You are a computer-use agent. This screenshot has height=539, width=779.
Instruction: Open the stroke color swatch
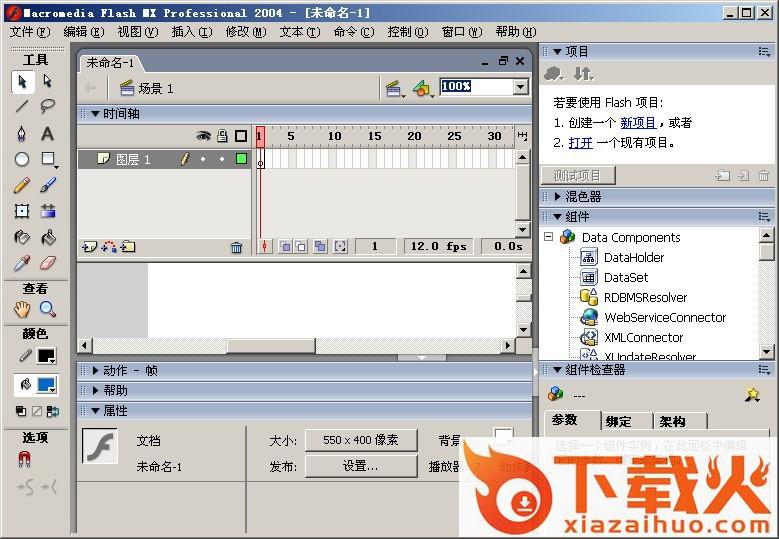coord(47,356)
